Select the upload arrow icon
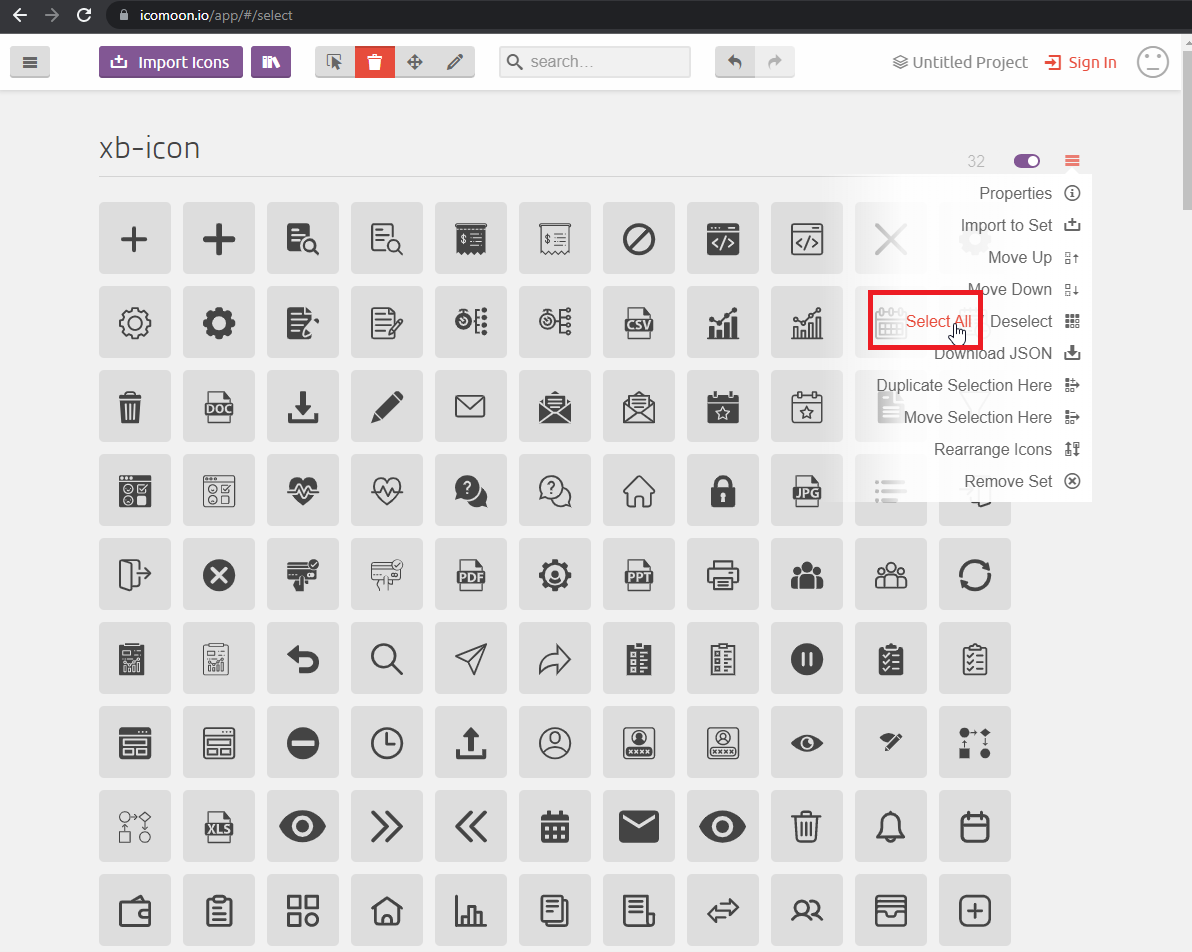1192x952 pixels. point(471,742)
